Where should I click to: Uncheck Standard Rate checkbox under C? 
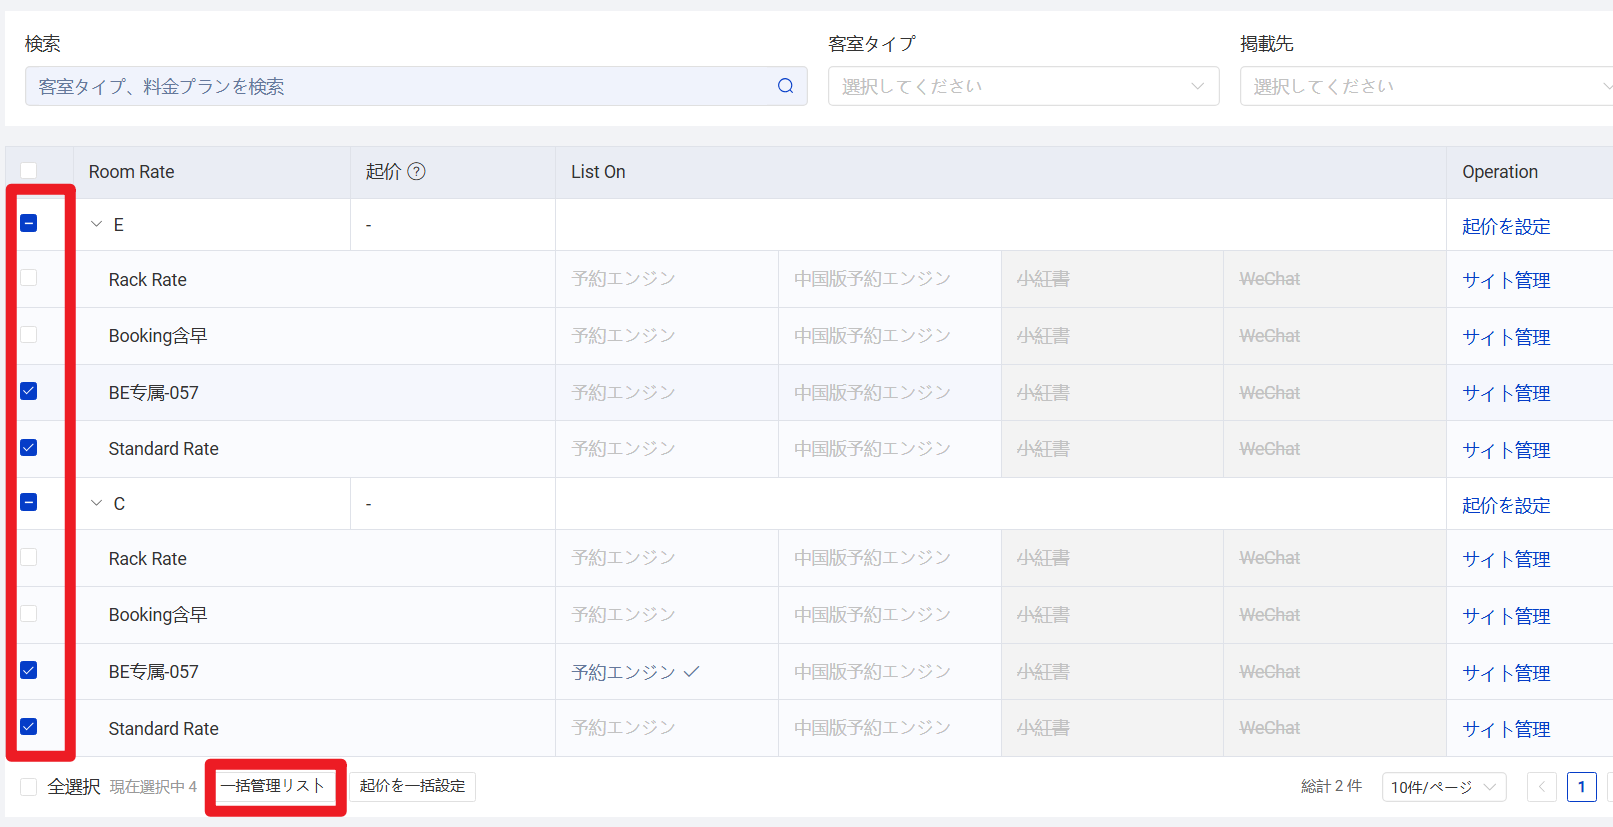29,727
